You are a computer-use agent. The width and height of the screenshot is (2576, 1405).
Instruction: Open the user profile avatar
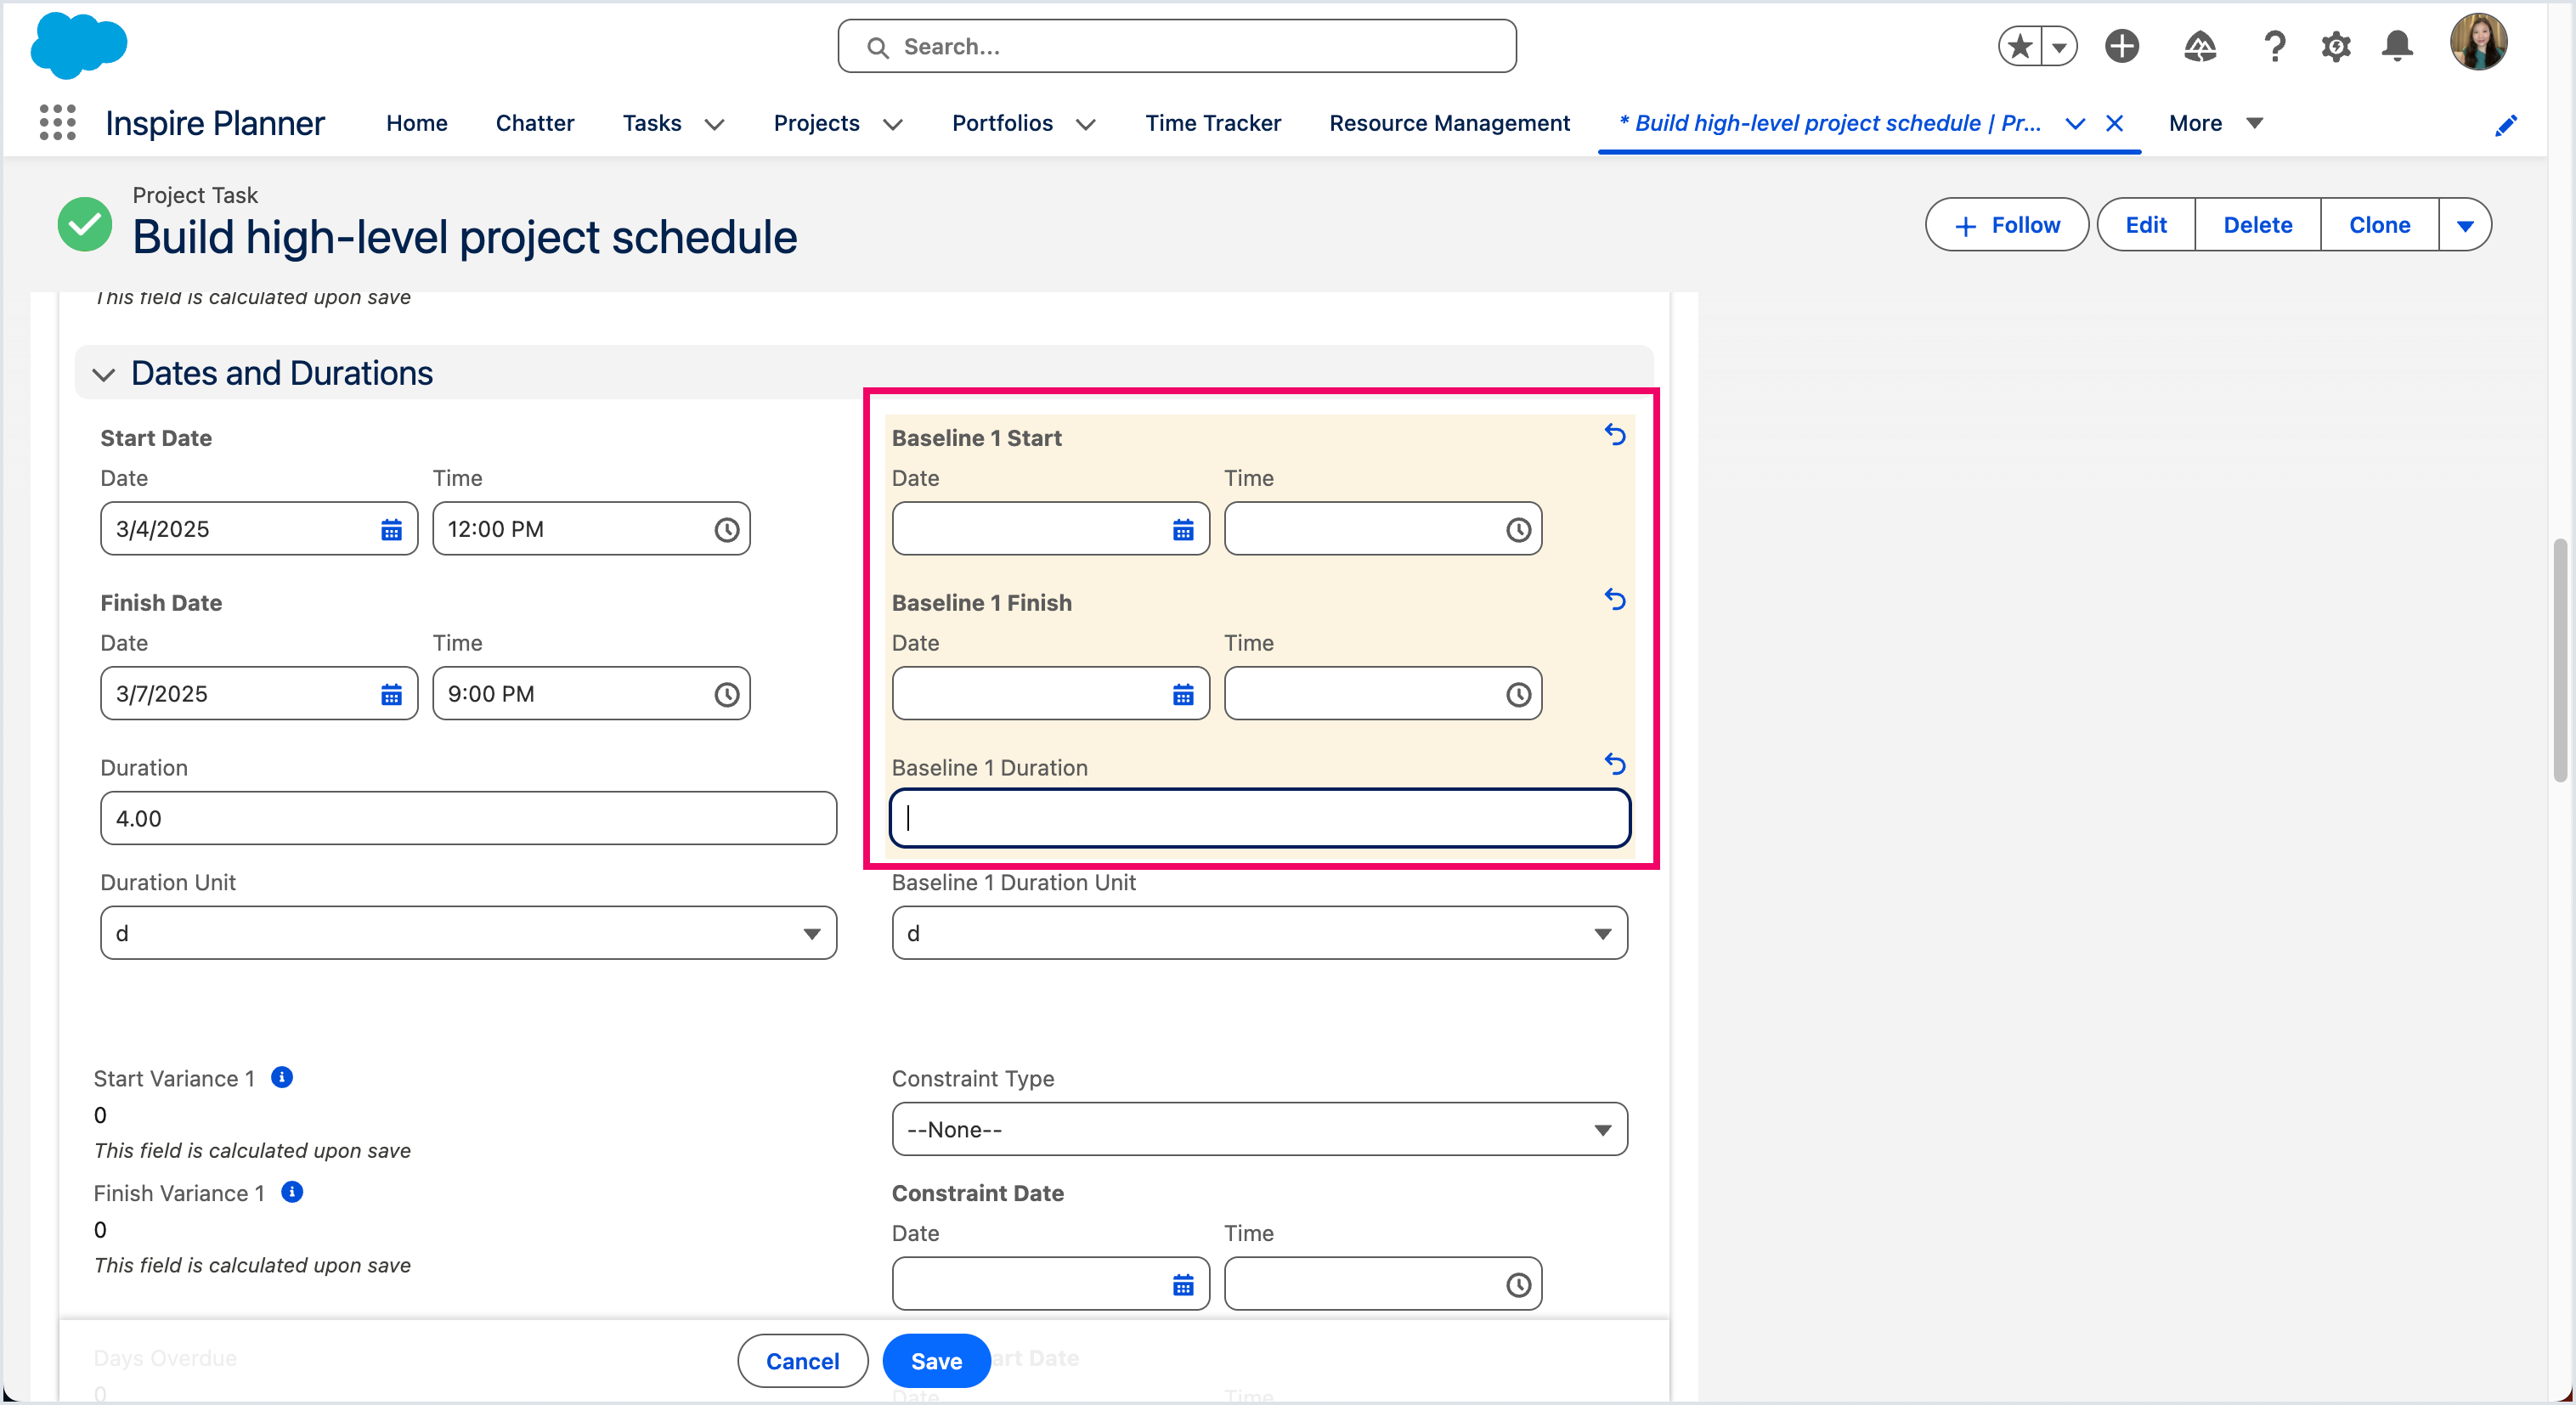point(2478,42)
